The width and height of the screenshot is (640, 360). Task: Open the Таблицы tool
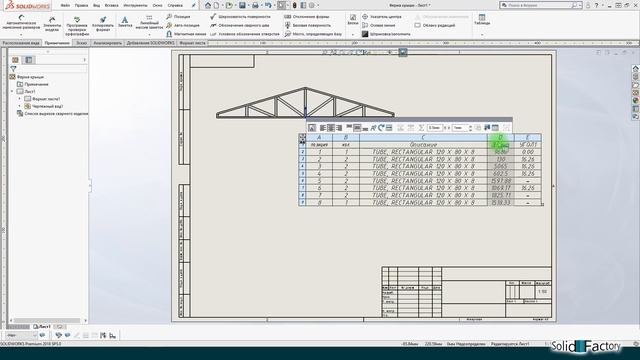click(x=482, y=20)
